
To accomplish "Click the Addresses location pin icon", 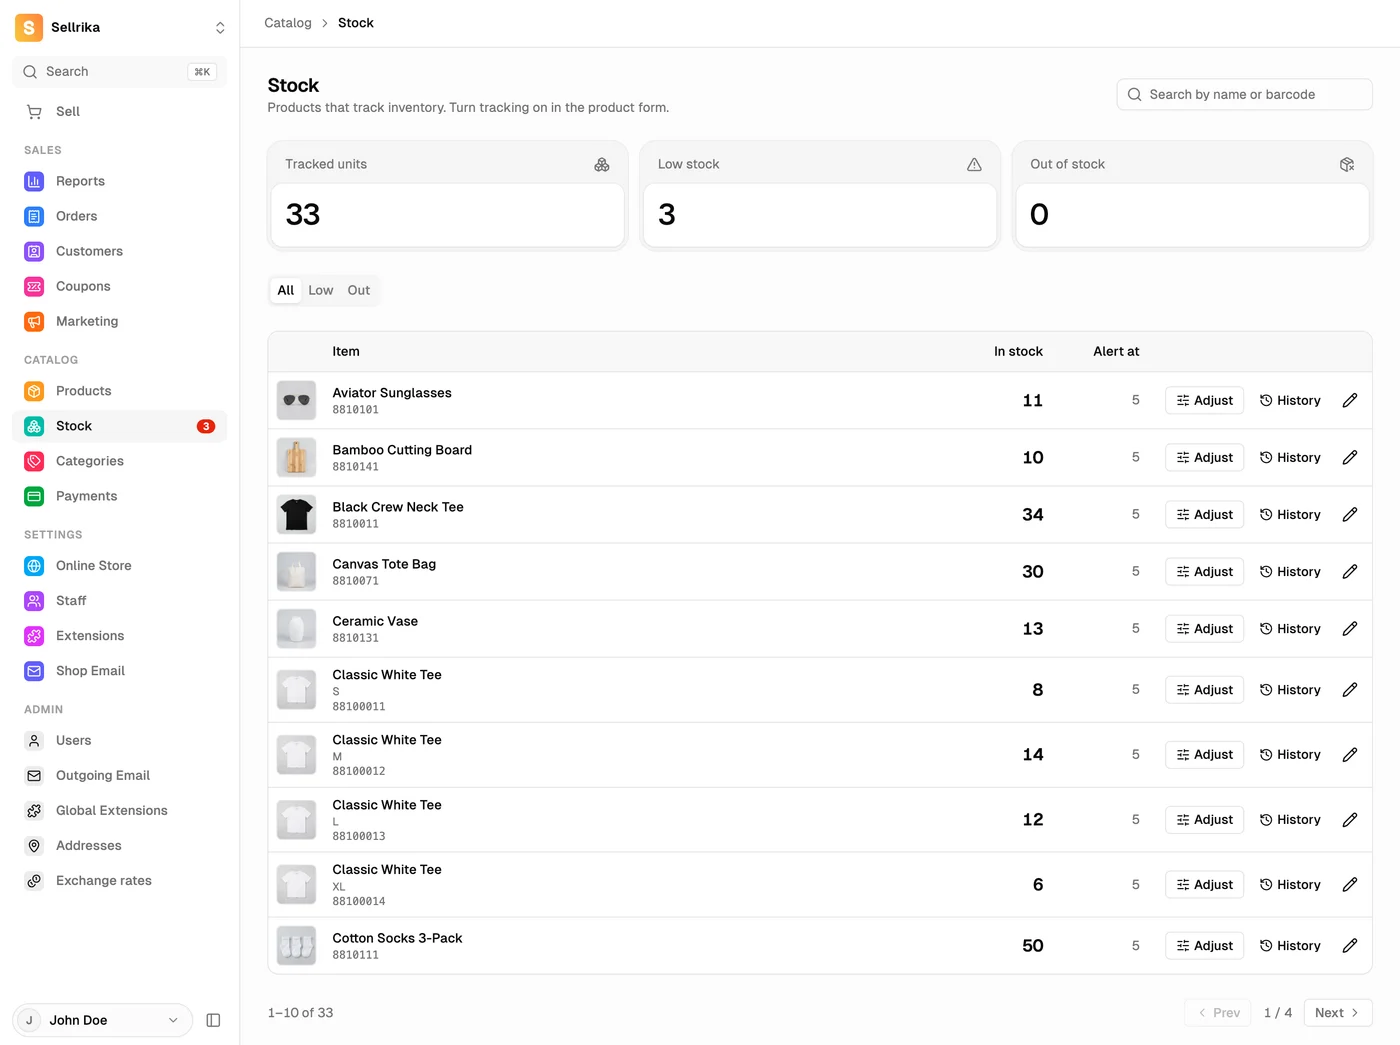I will click(x=34, y=846).
